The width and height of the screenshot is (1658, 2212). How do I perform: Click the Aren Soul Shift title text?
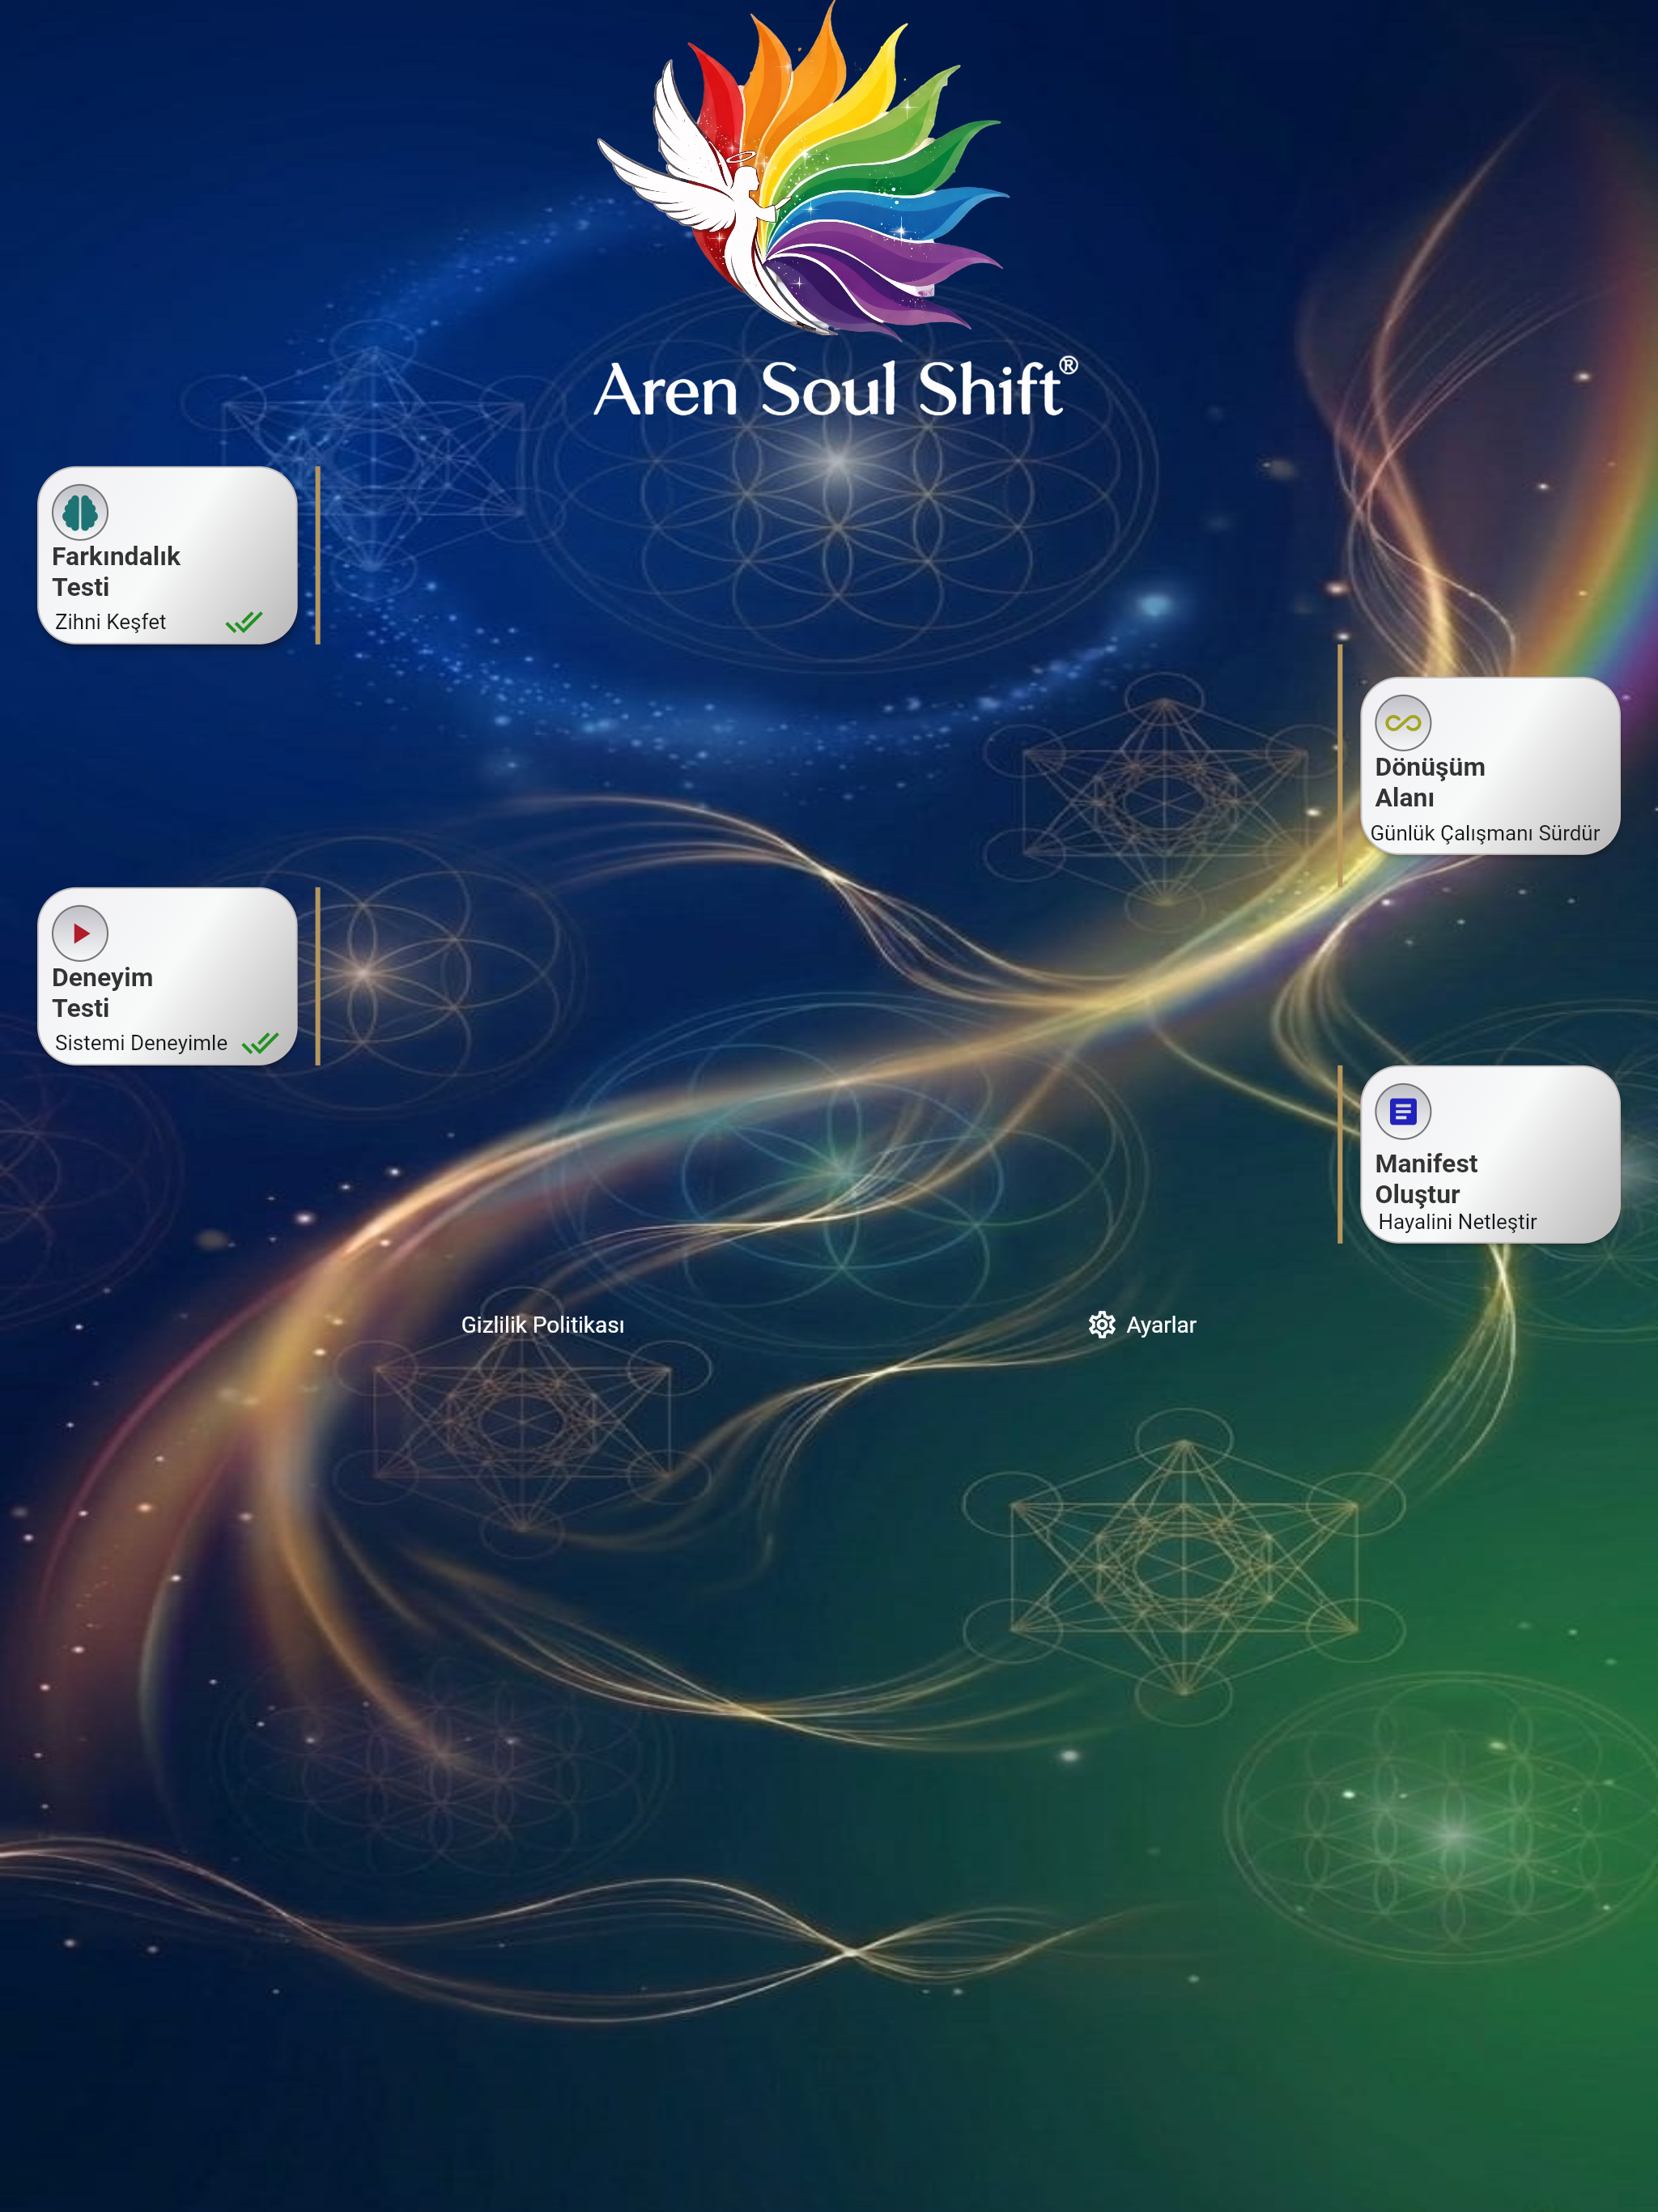coord(836,388)
